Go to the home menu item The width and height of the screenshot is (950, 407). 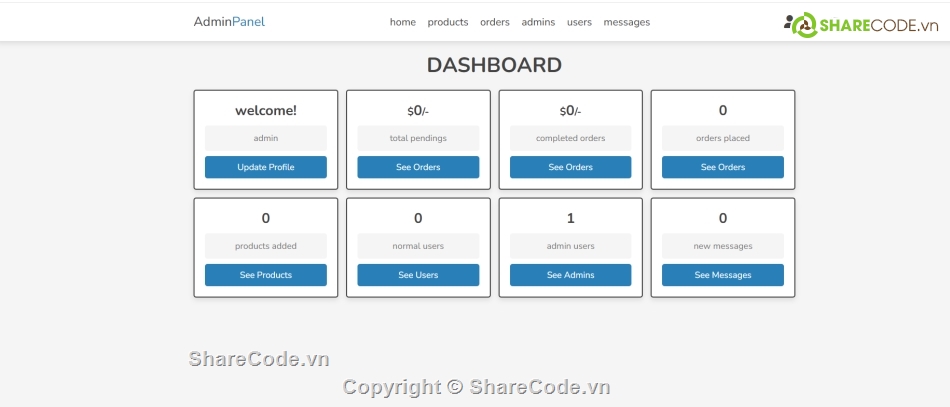click(x=402, y=22)
